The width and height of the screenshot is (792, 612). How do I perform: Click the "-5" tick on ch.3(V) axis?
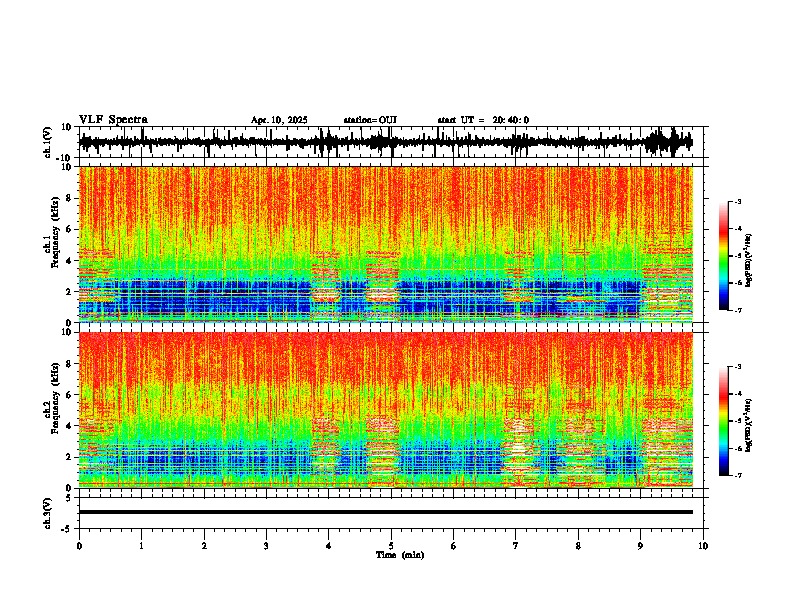click(x=68, y=529)
